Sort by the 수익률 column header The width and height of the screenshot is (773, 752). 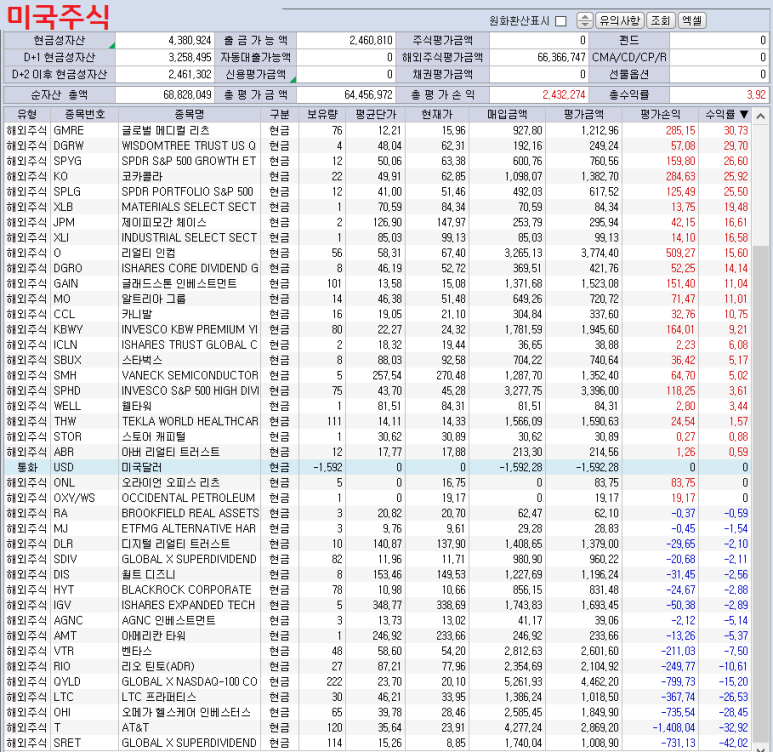(725, 114)
